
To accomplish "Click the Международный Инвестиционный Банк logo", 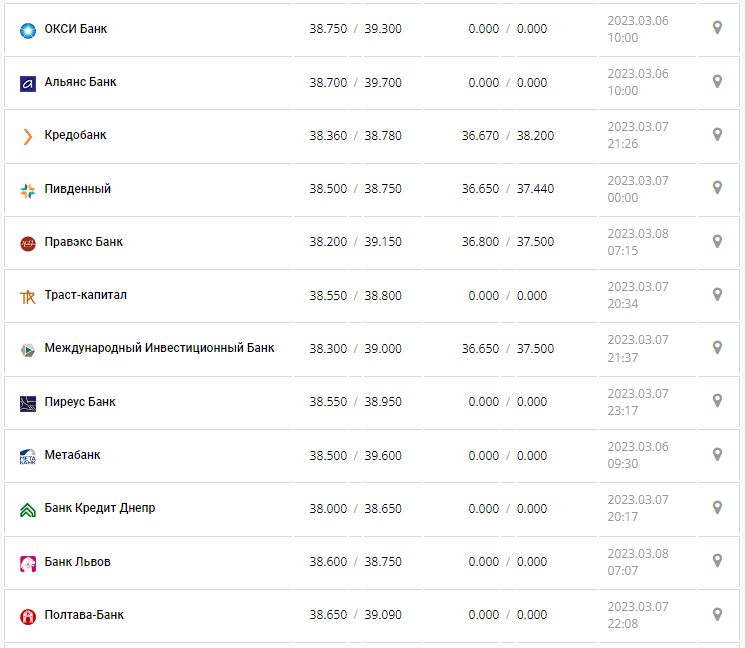I will [28, 349].
